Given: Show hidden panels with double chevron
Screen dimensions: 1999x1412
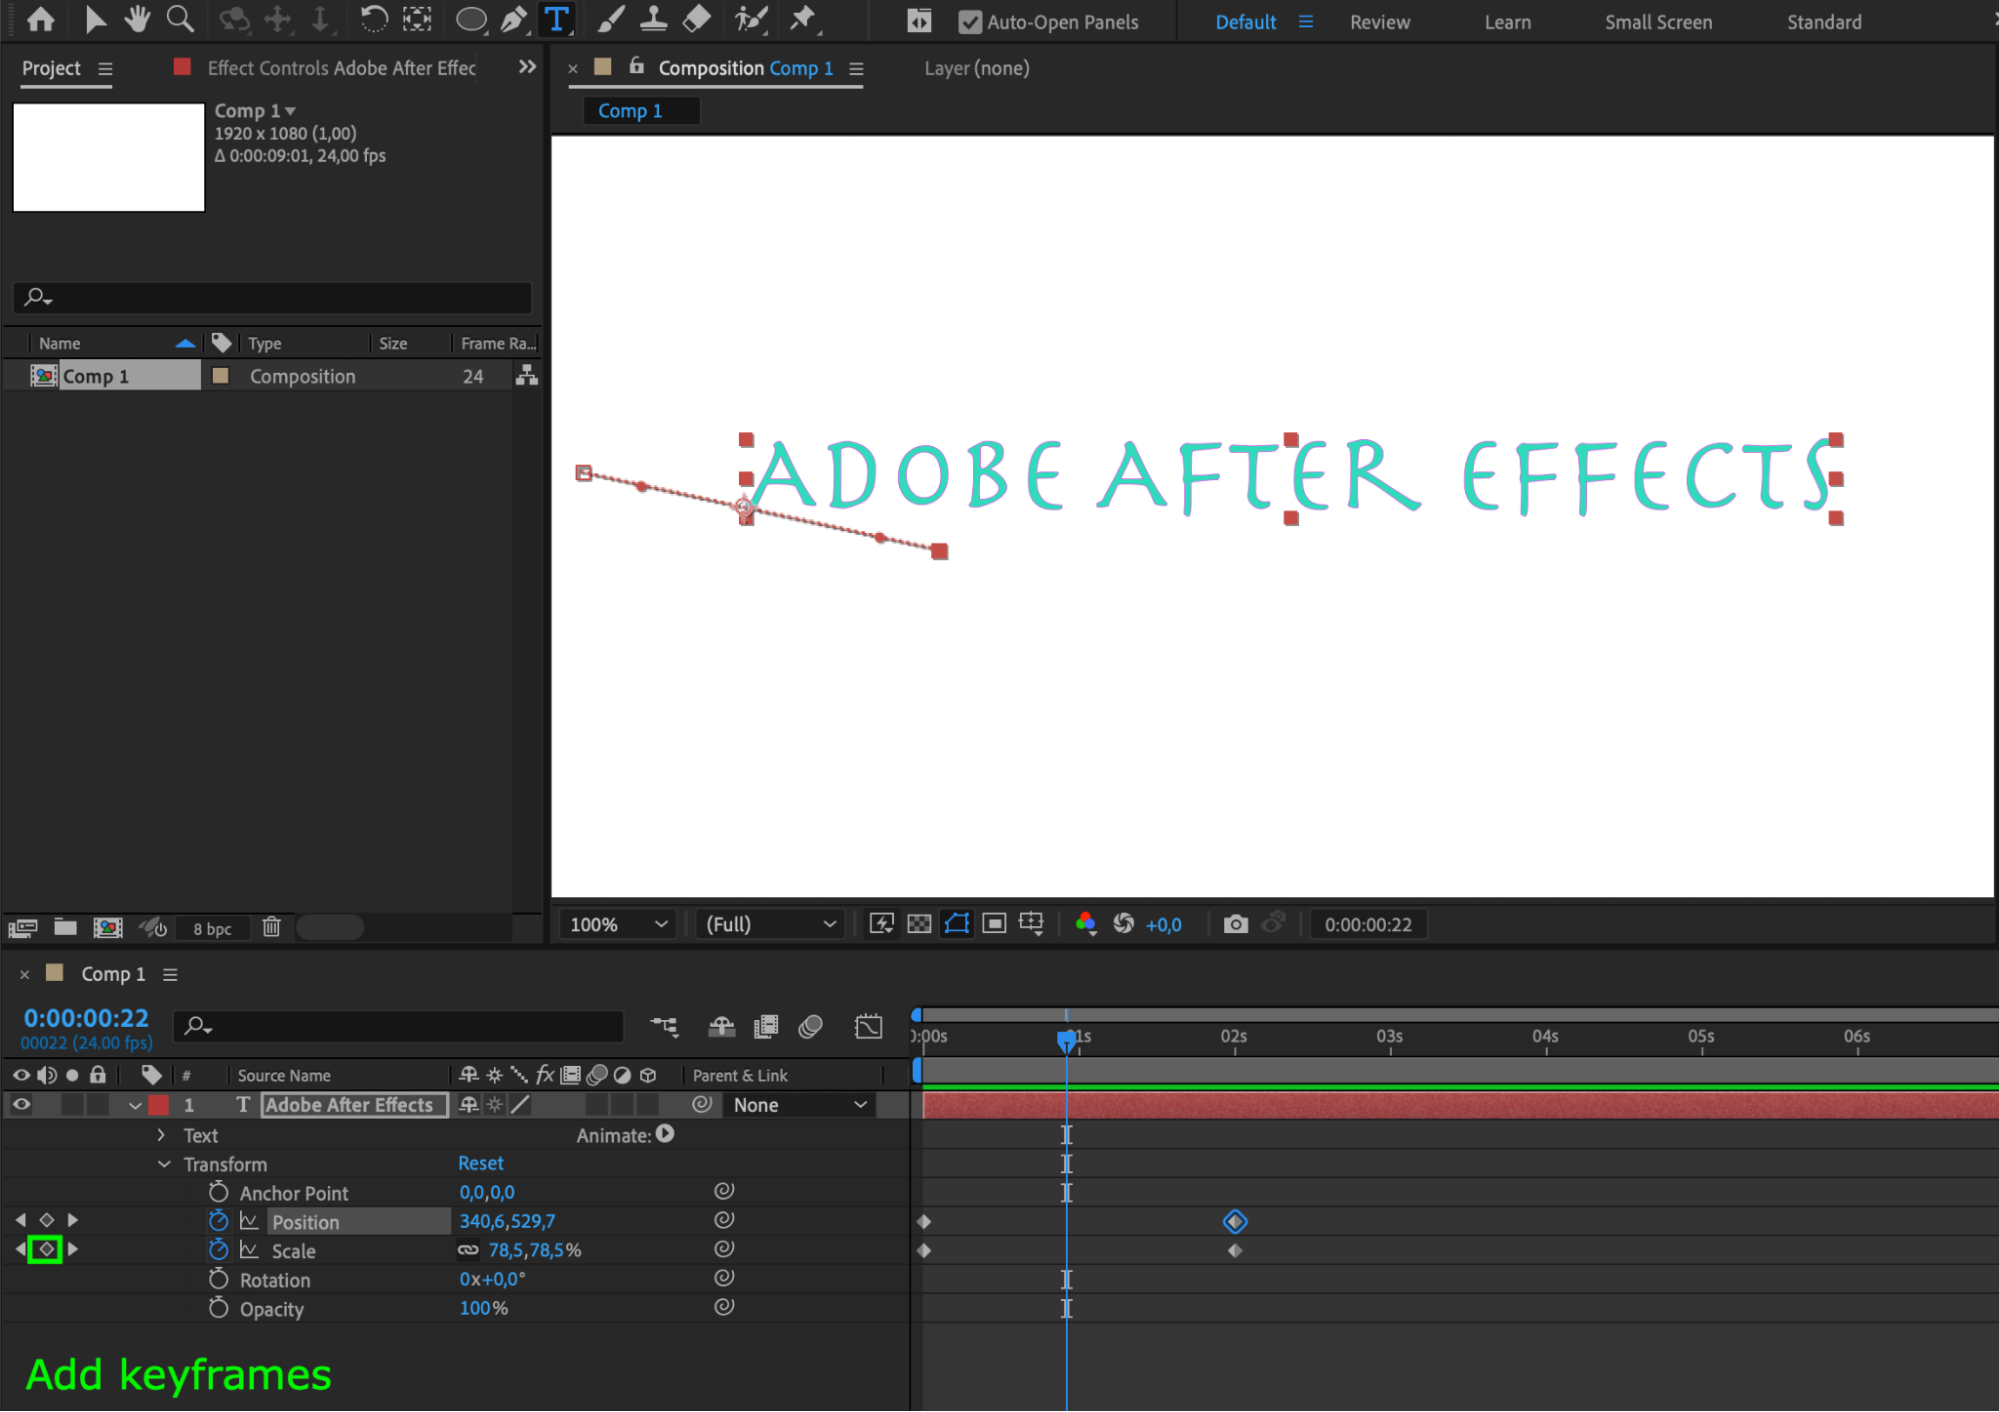Looking at the screenshot, I should click(x=527, y=67).
